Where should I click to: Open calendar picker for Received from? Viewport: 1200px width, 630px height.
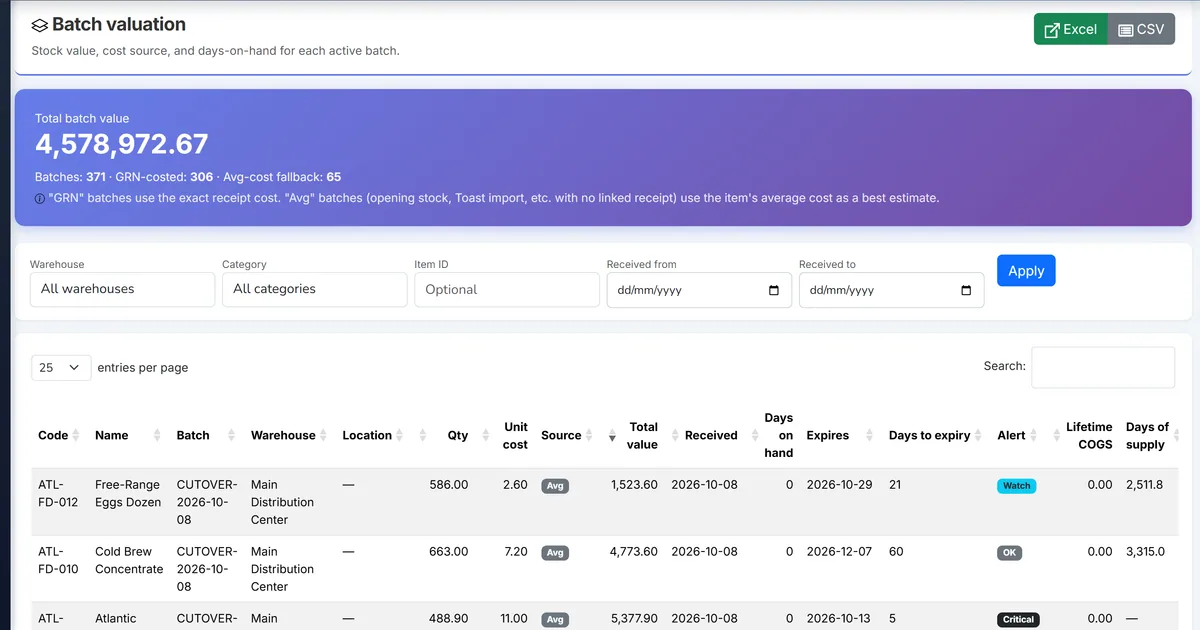point(773,290)
